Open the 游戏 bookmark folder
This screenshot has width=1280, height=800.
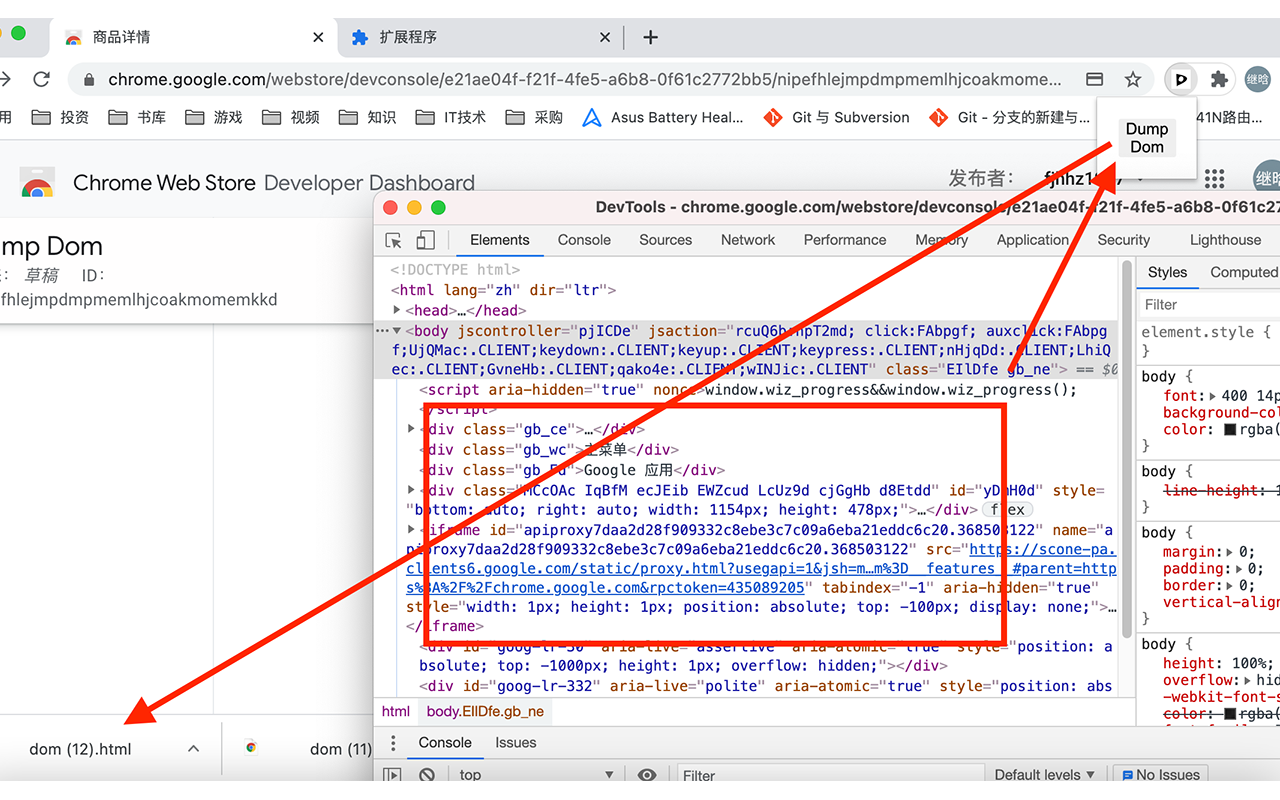[x=214, y=117]
